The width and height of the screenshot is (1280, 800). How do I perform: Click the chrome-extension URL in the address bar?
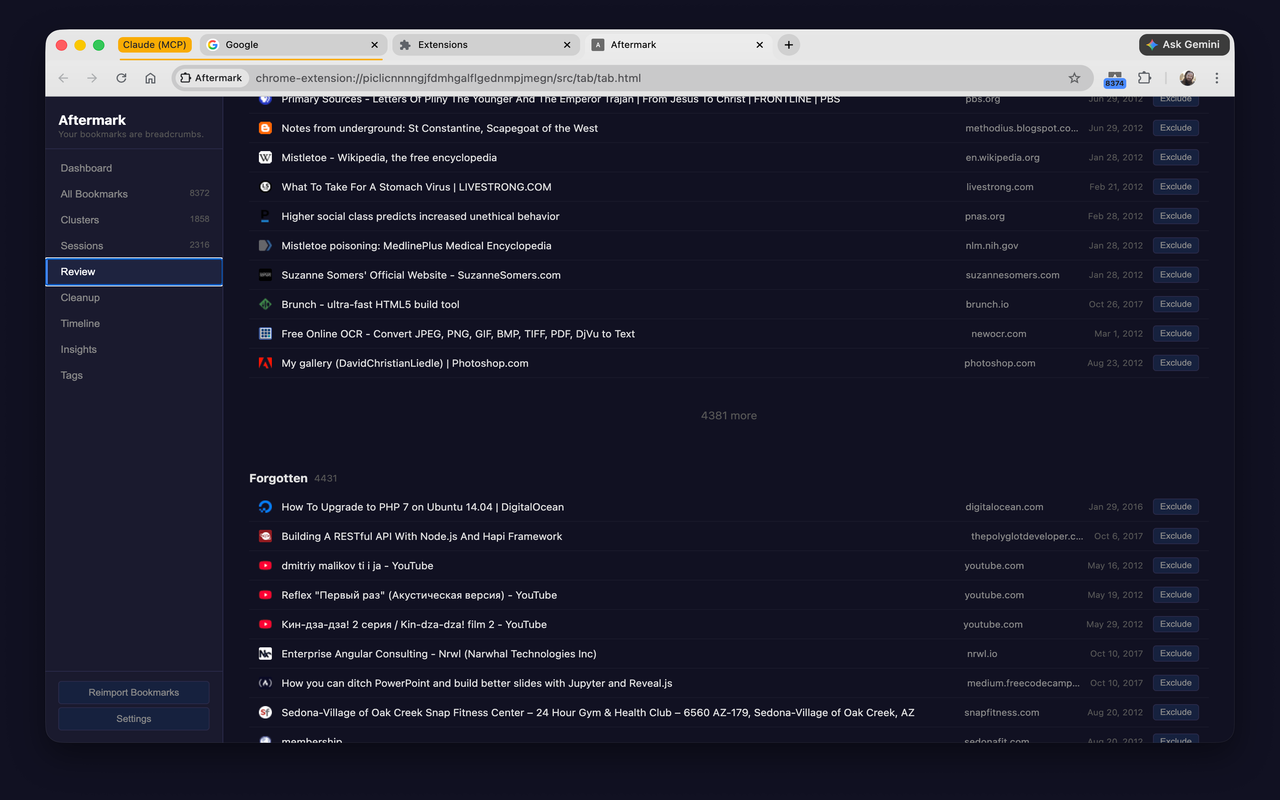point(448,78)
